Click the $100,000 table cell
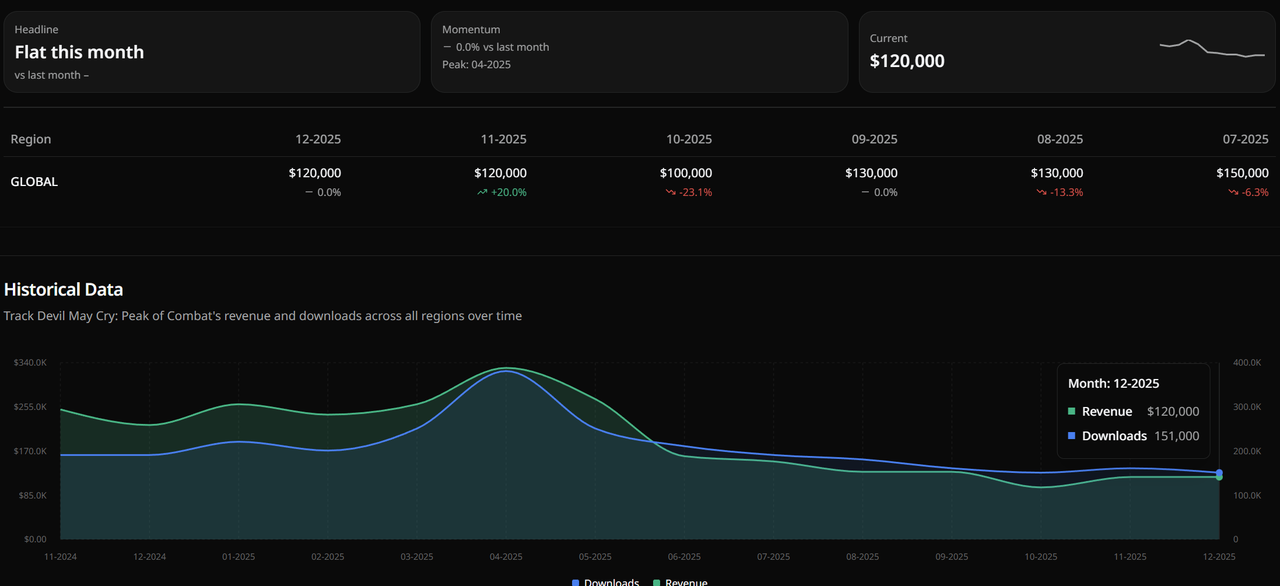The width and height of the screenshot is (1280, 586). tap(686, 173)
